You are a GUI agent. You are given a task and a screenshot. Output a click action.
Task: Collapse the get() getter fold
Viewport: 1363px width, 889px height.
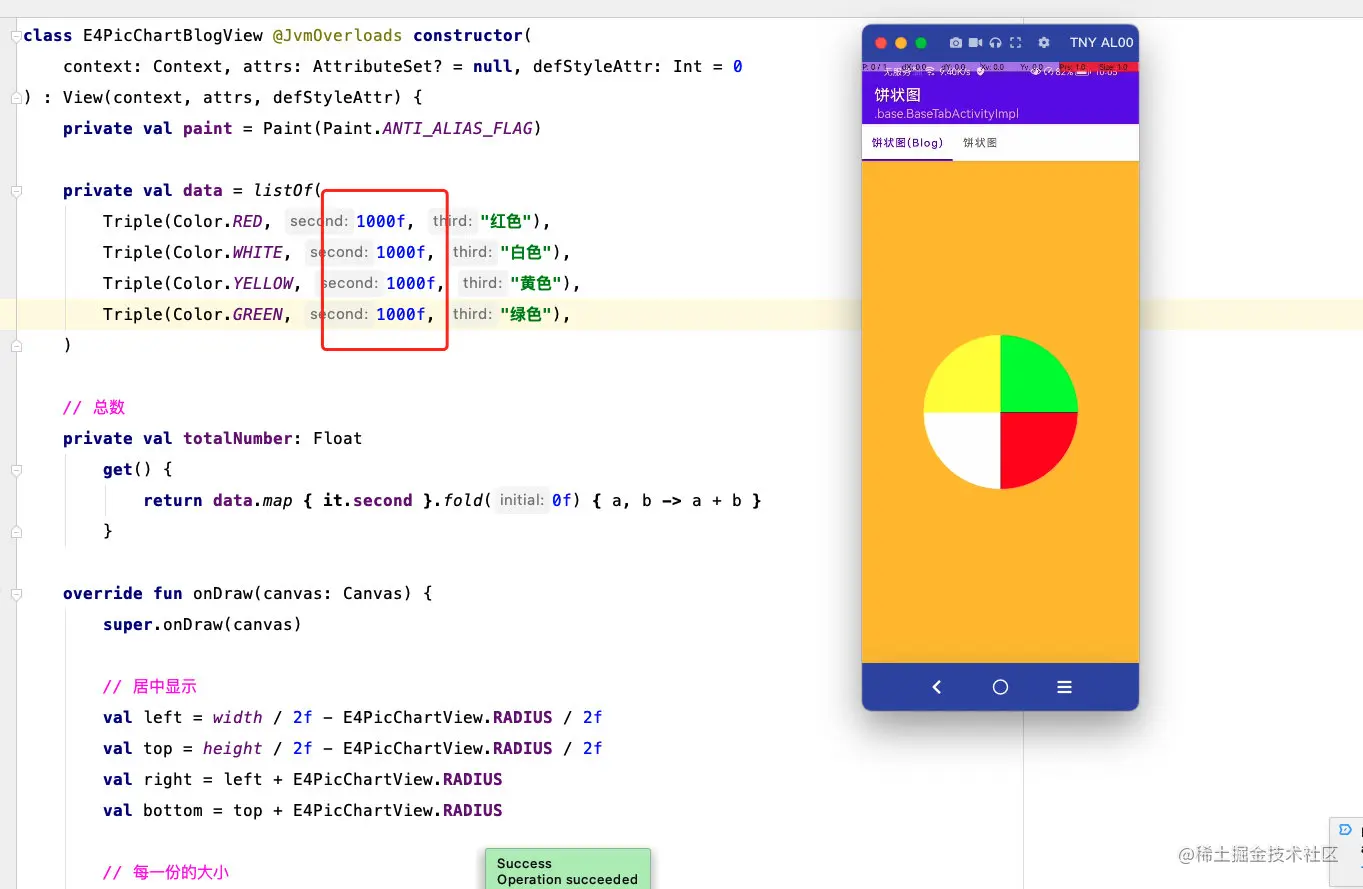16,469
